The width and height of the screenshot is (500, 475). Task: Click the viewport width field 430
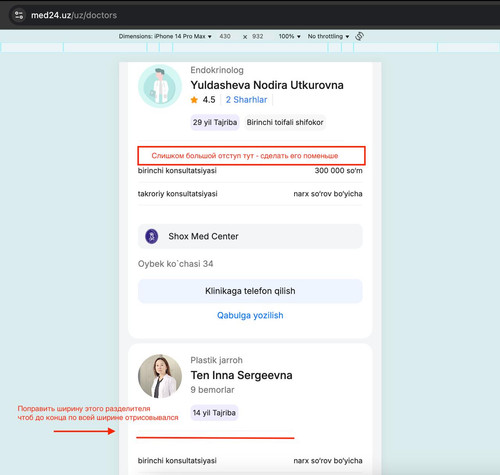(x=225, y=36)
